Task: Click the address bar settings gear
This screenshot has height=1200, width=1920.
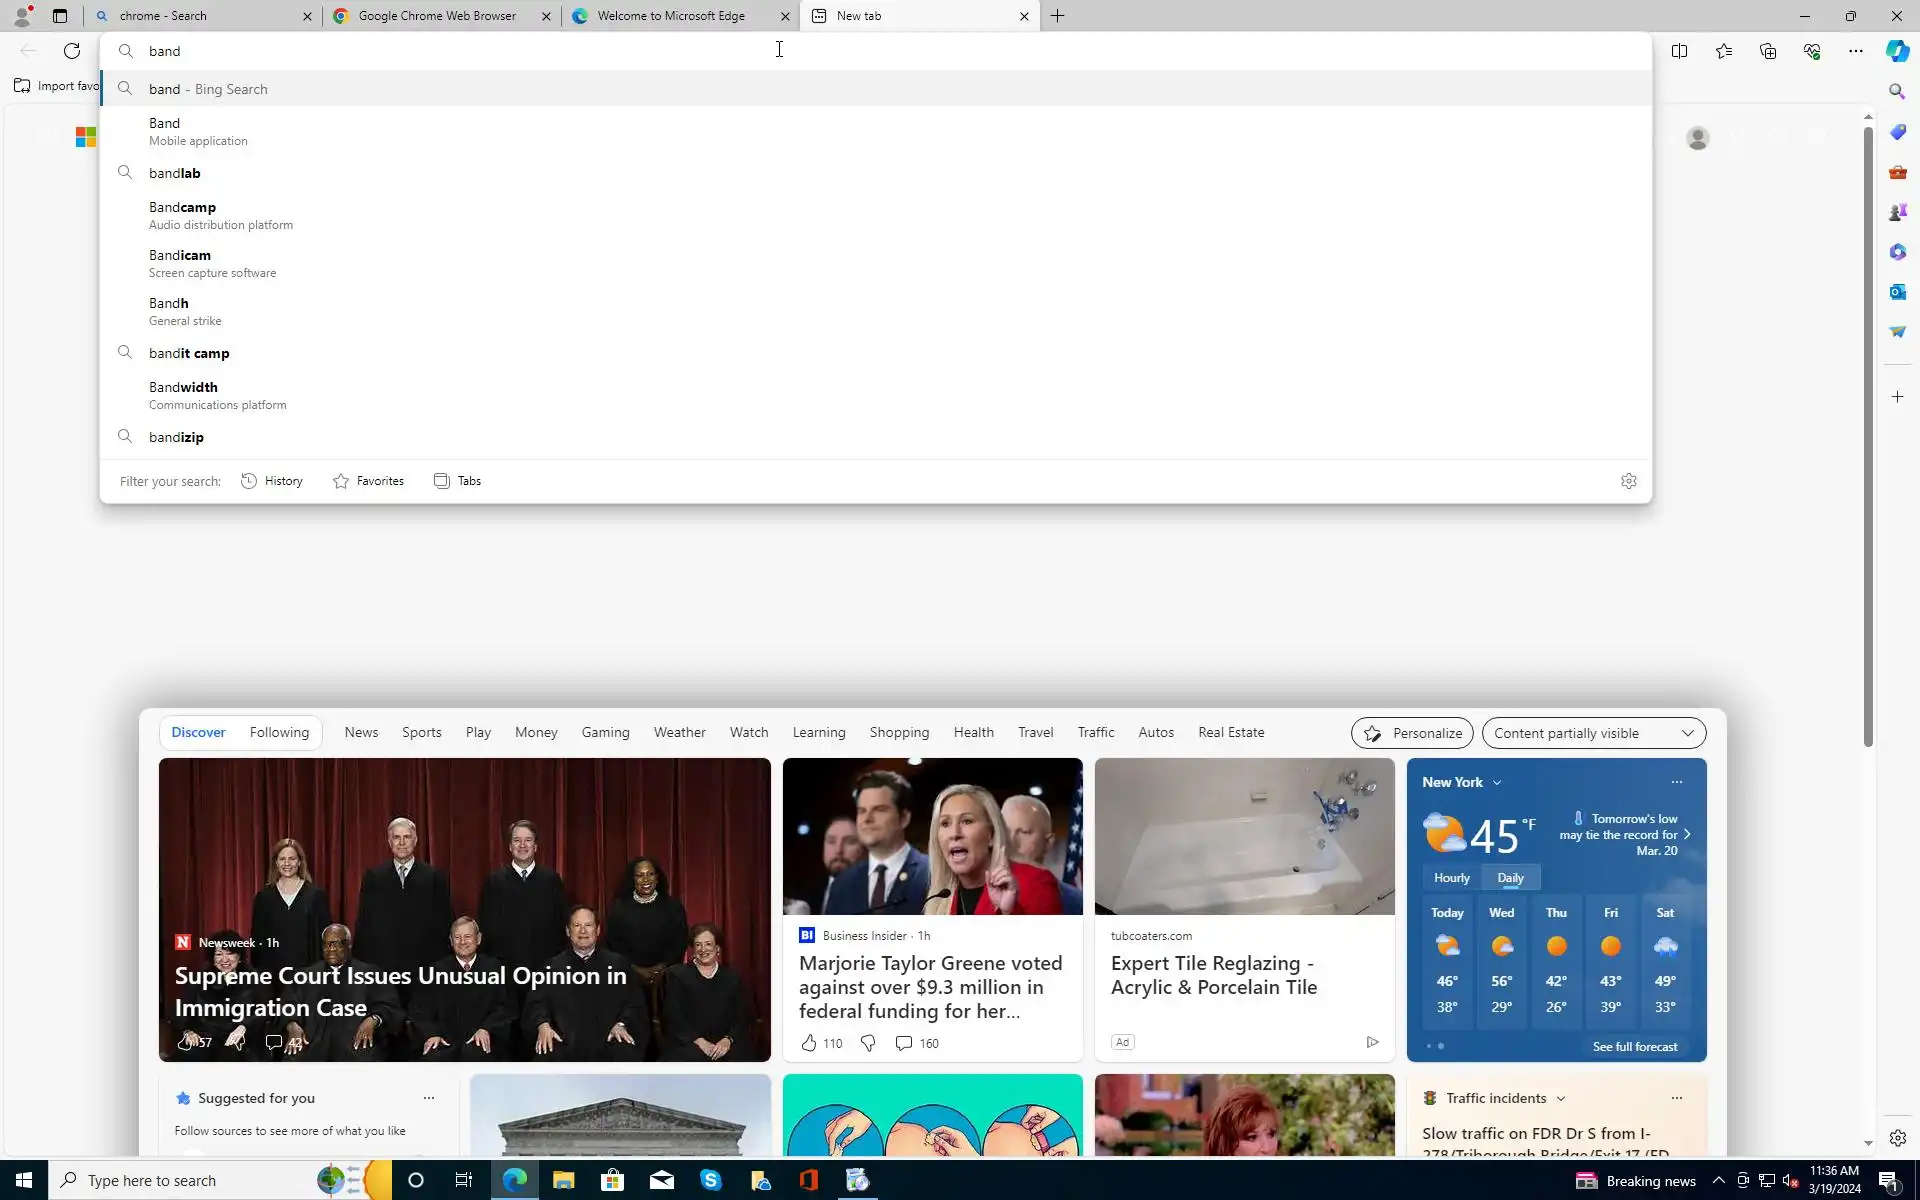Action: tap(1628, 481)
